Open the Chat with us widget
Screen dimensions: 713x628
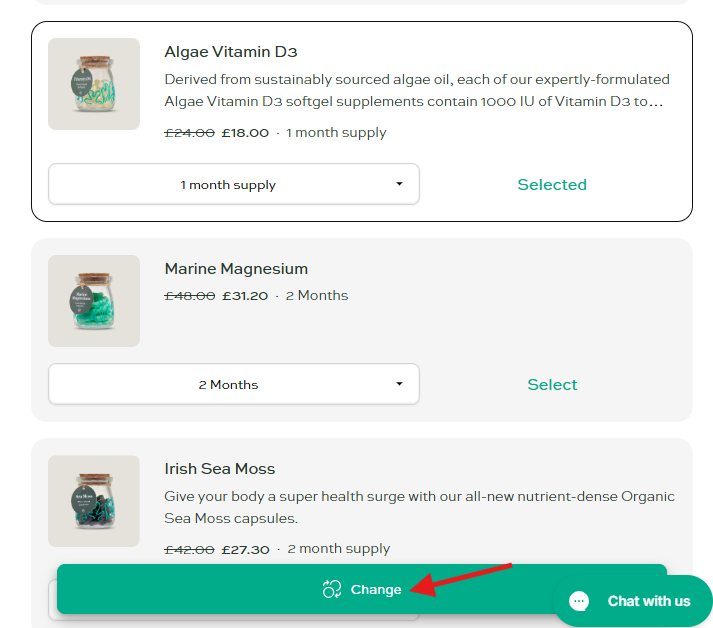648,601
